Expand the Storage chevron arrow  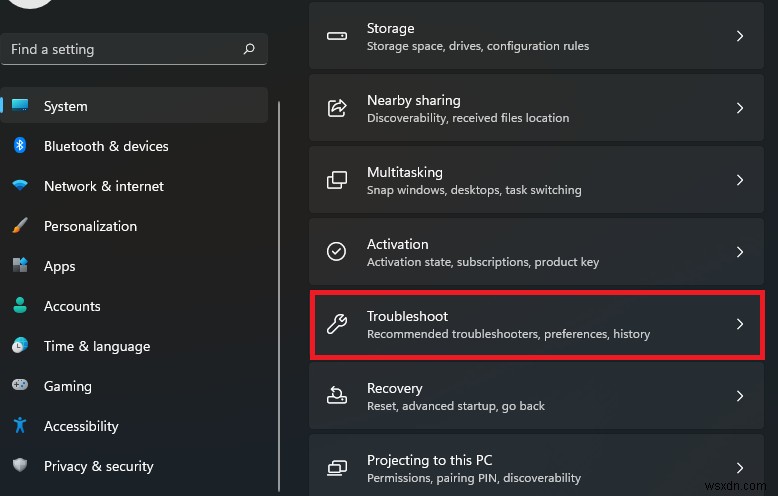[x=740, y=36]
